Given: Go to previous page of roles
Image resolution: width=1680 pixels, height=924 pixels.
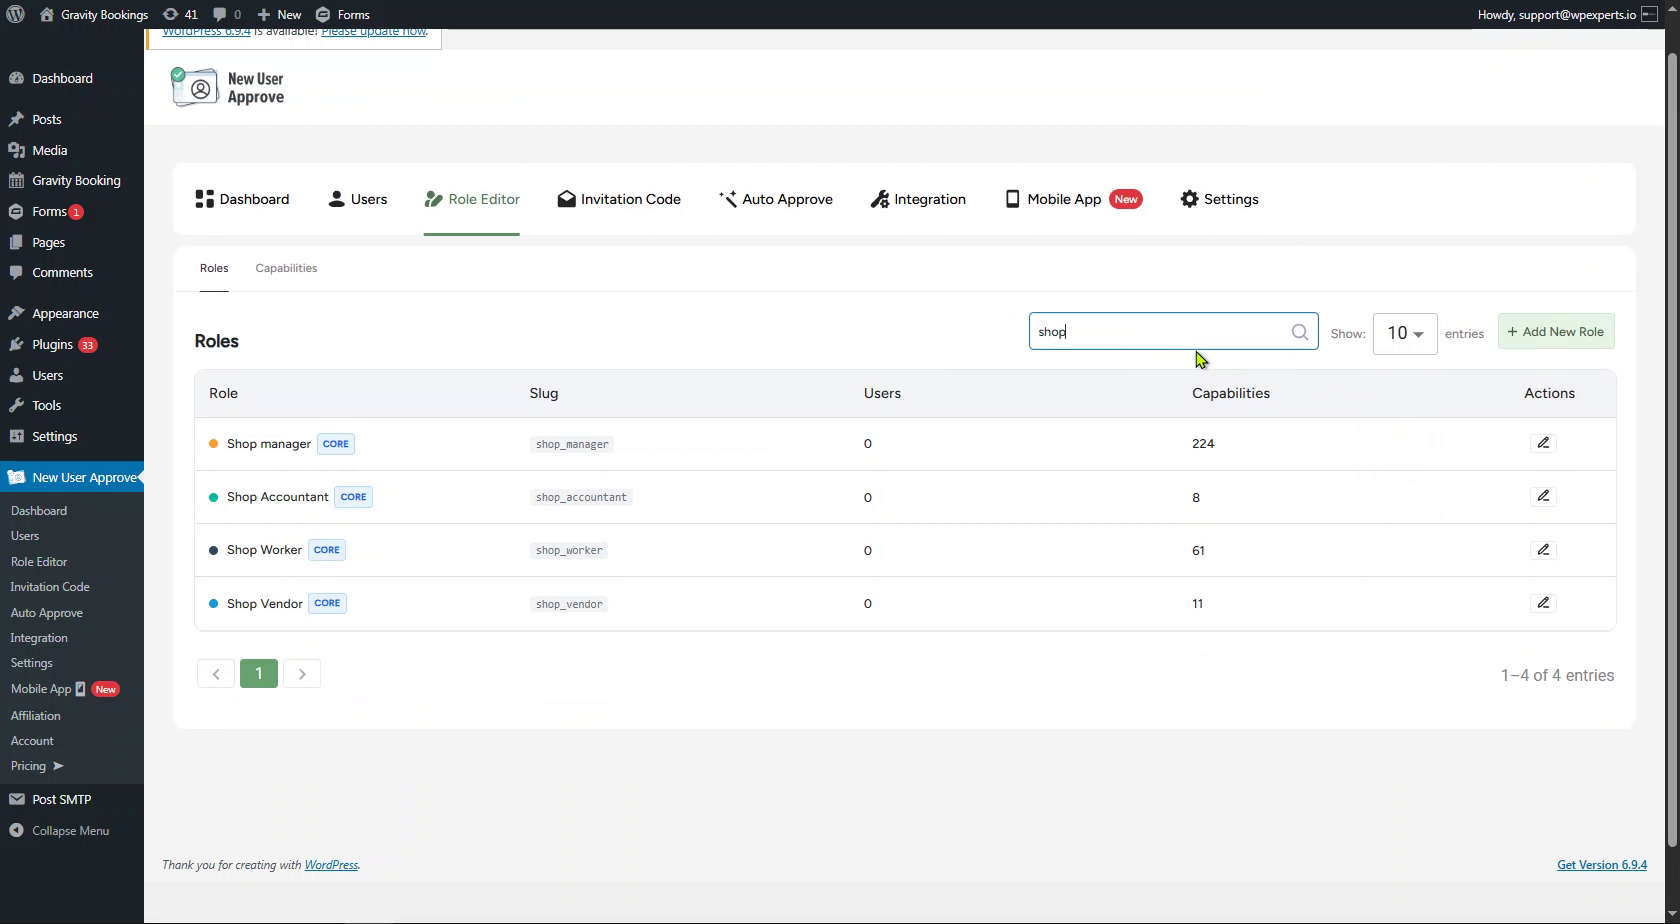Looking at the screenshot, I should [x=216, y=674].
